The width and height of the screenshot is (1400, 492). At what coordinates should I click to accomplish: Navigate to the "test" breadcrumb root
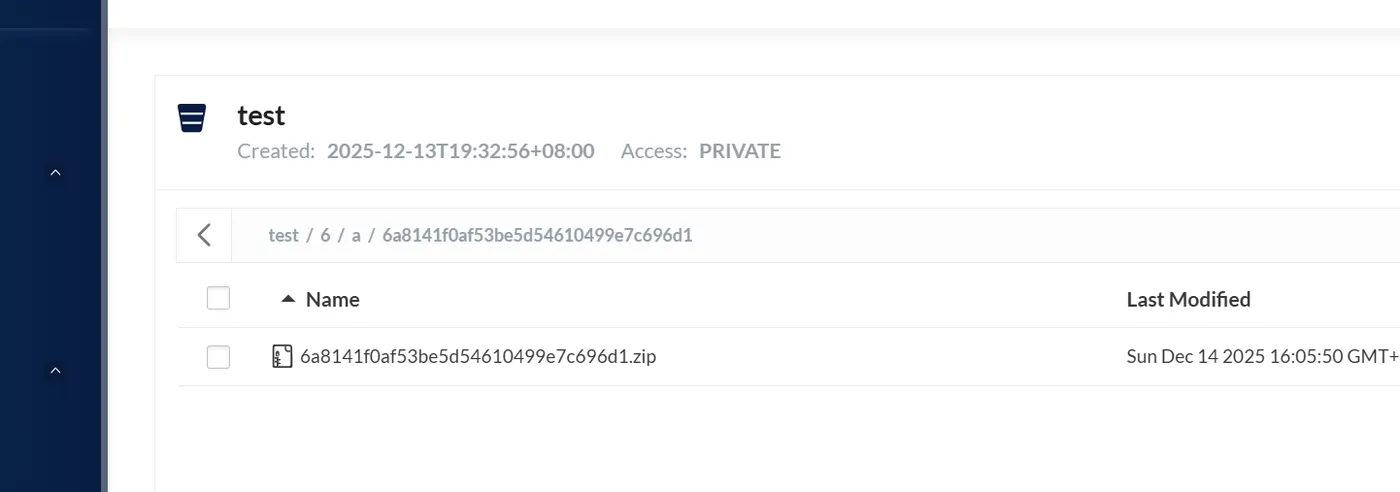[283, 236]
